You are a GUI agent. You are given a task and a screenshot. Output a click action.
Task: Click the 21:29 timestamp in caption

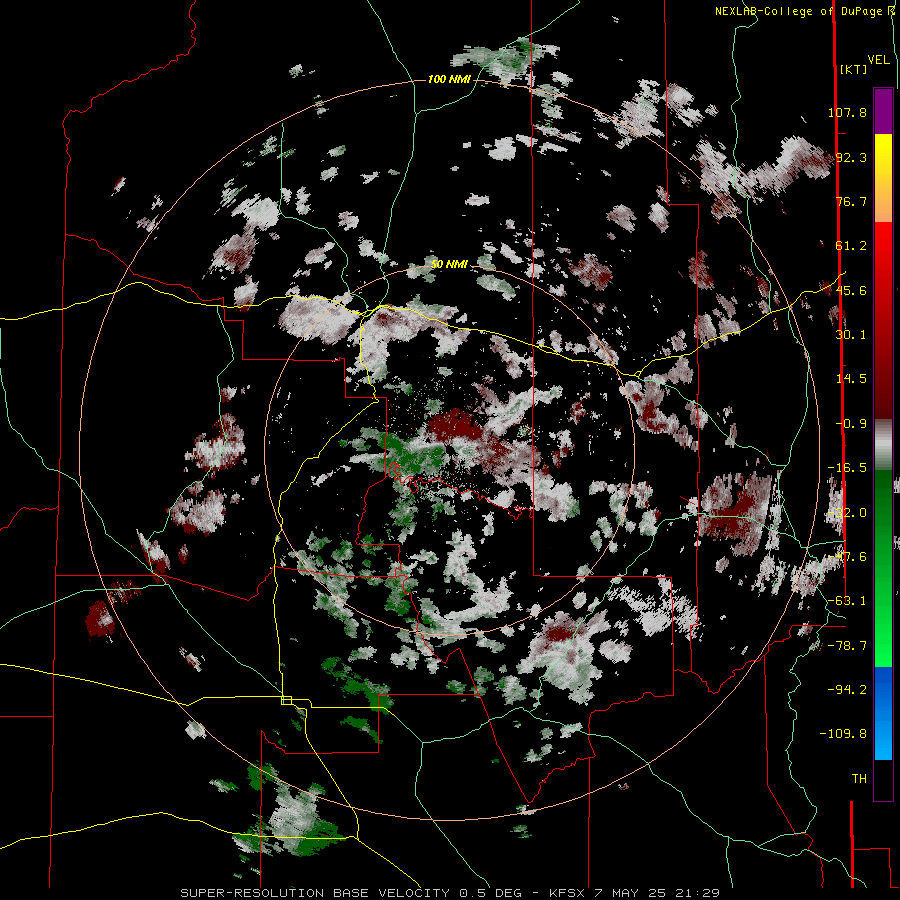(700, 893)
